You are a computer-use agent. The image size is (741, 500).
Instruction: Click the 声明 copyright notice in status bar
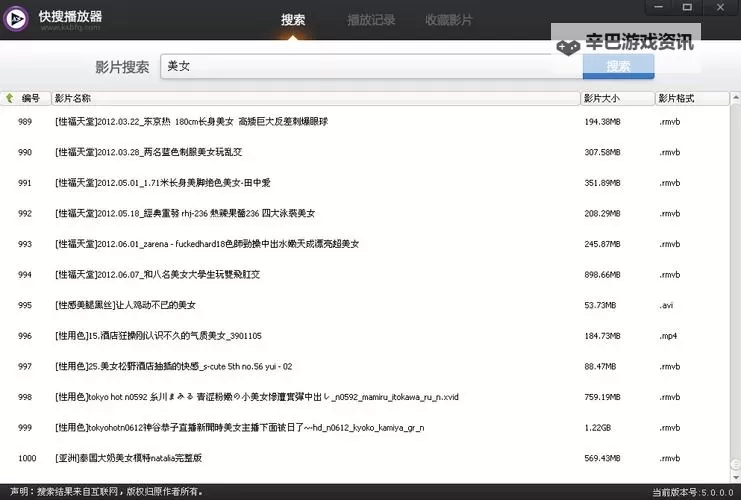pos(106,492)
